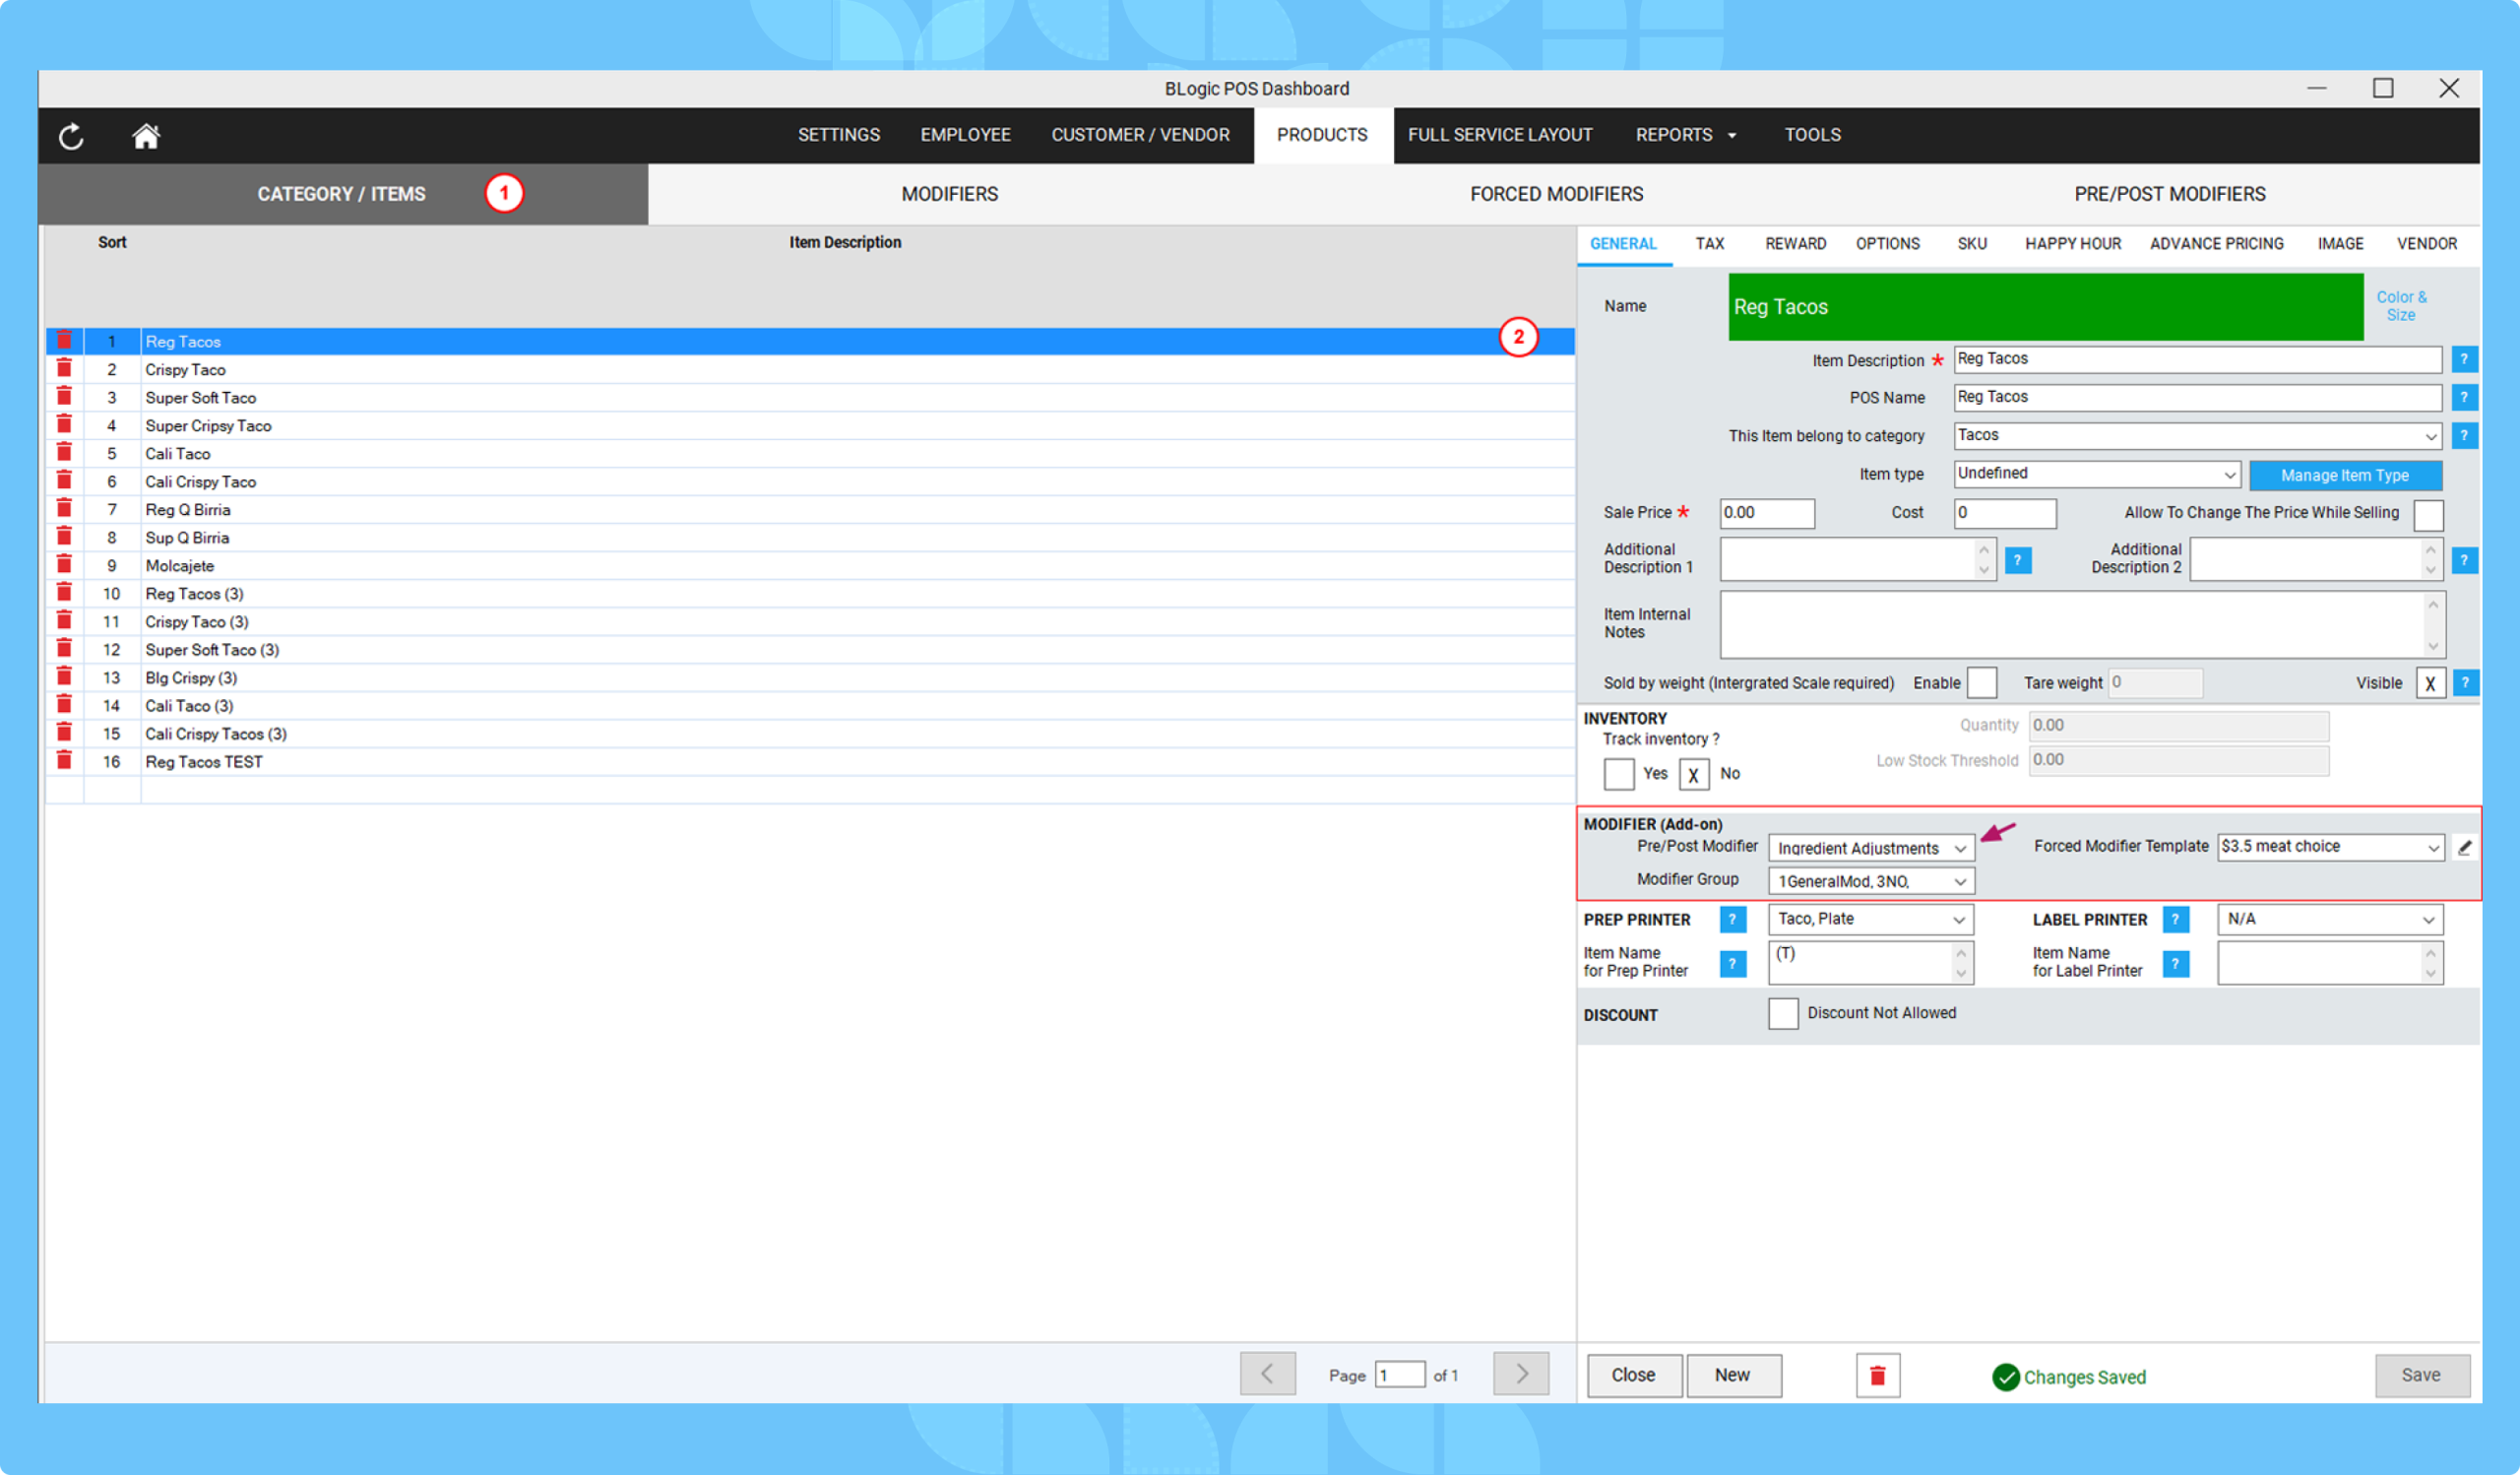Image resolution: width=2520 pixels, height=1475 pixels.
Task: Toggle Allow To Change Price While Selling checkbox
Action: (x=2428, y=514)
